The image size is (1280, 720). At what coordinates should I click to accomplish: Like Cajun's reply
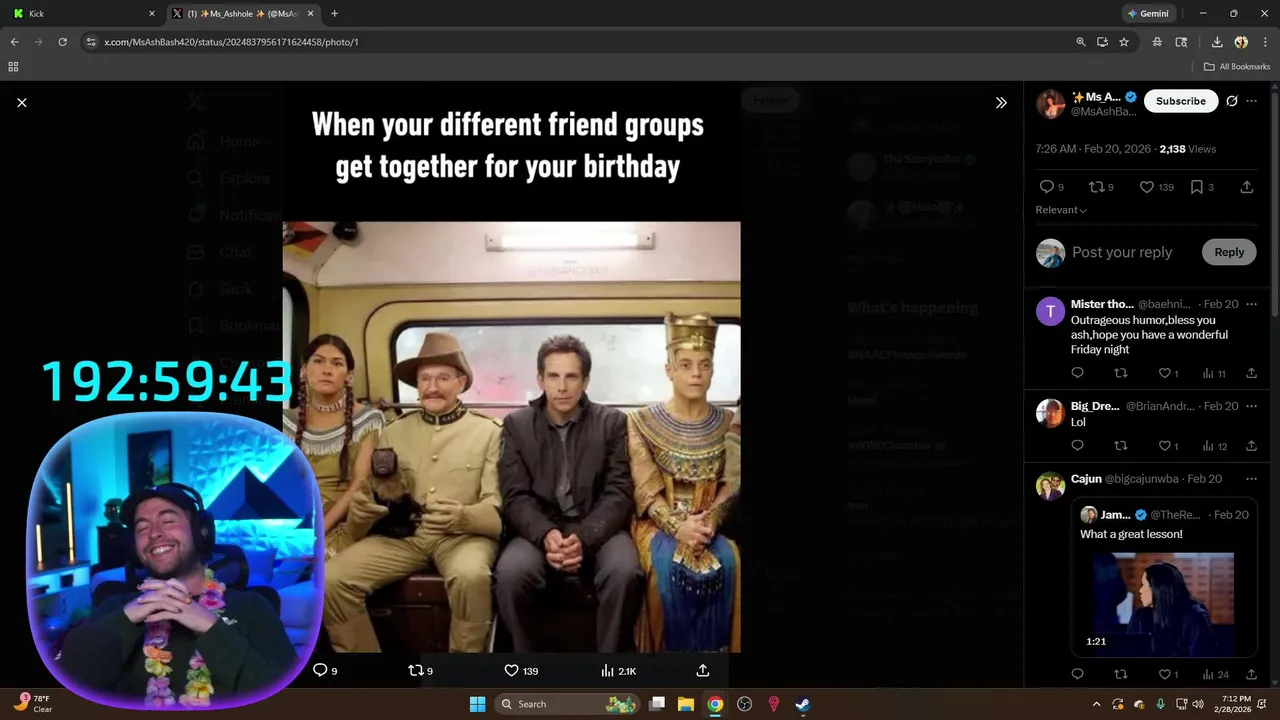click(1168, 675)
